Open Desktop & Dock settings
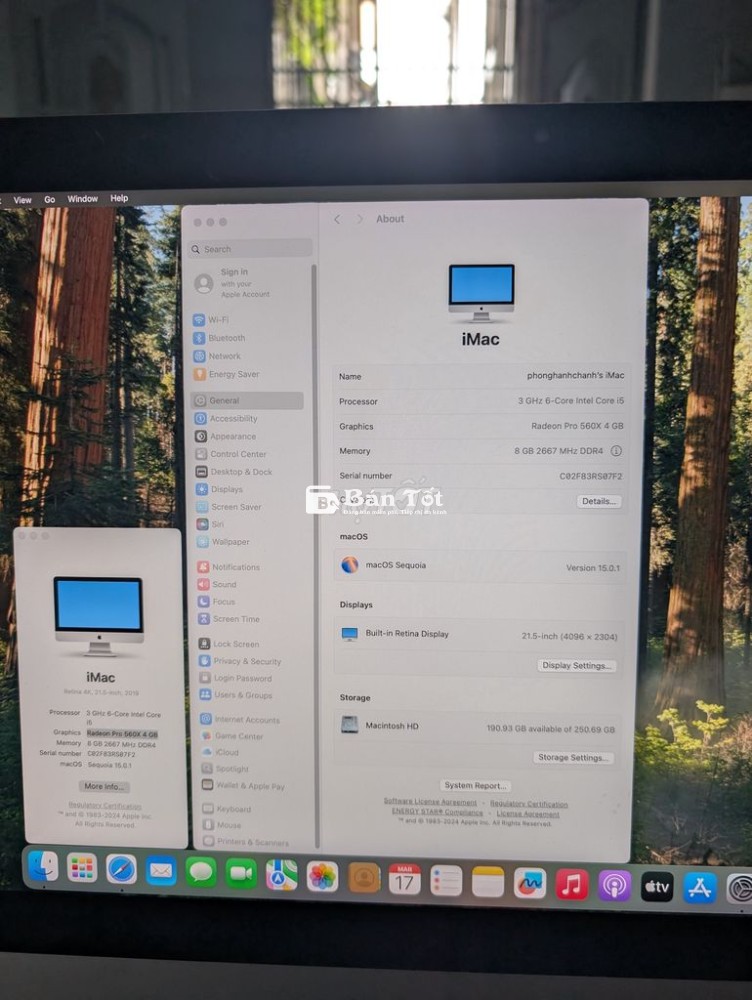Screen dimensions: 752x1000 click(x=233, y=472)
